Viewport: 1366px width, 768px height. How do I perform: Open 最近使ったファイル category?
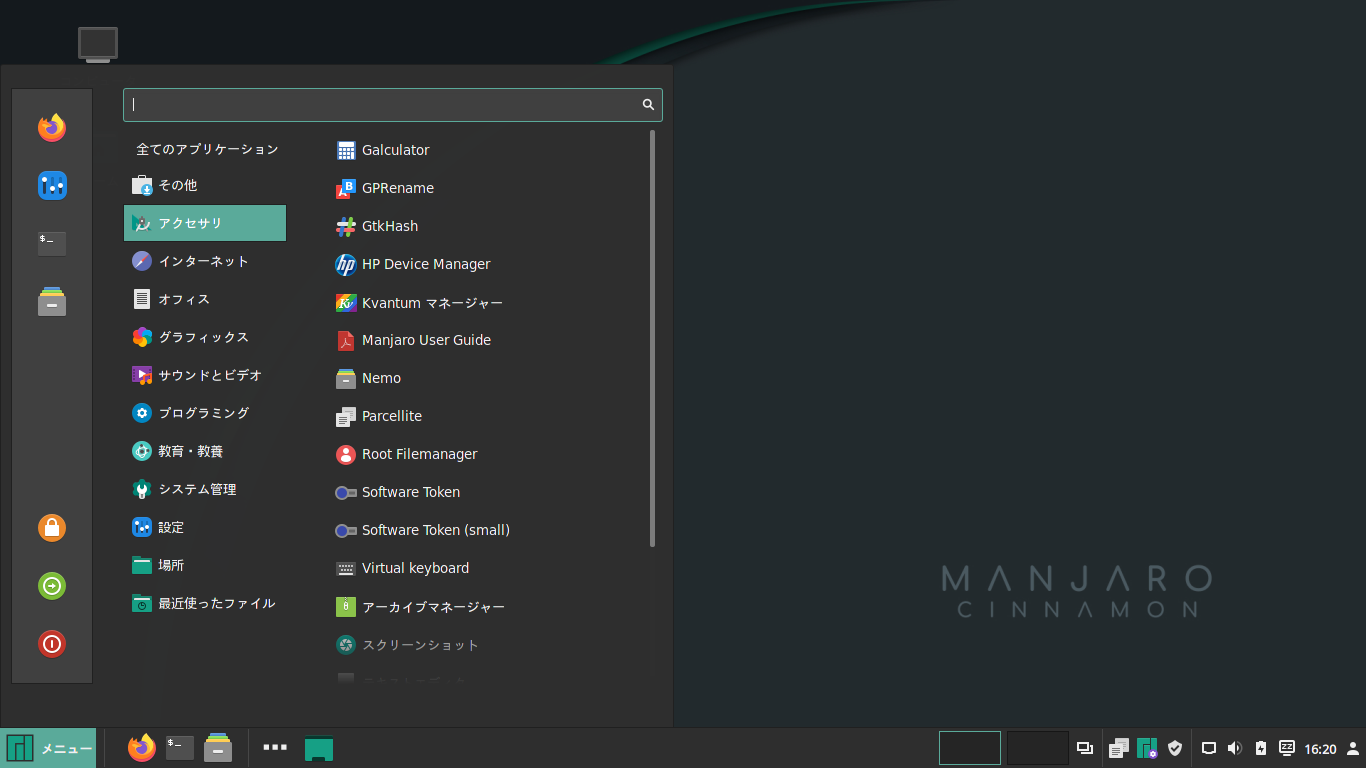click(x=205, y=603)
